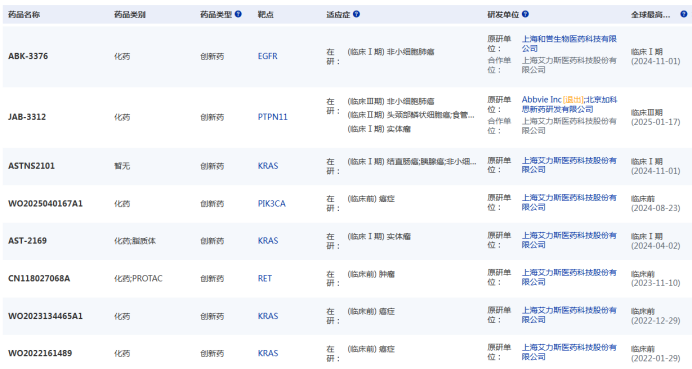
Task: Click help icon next to 研发单位 header
Action: click(x=525, y=14)
